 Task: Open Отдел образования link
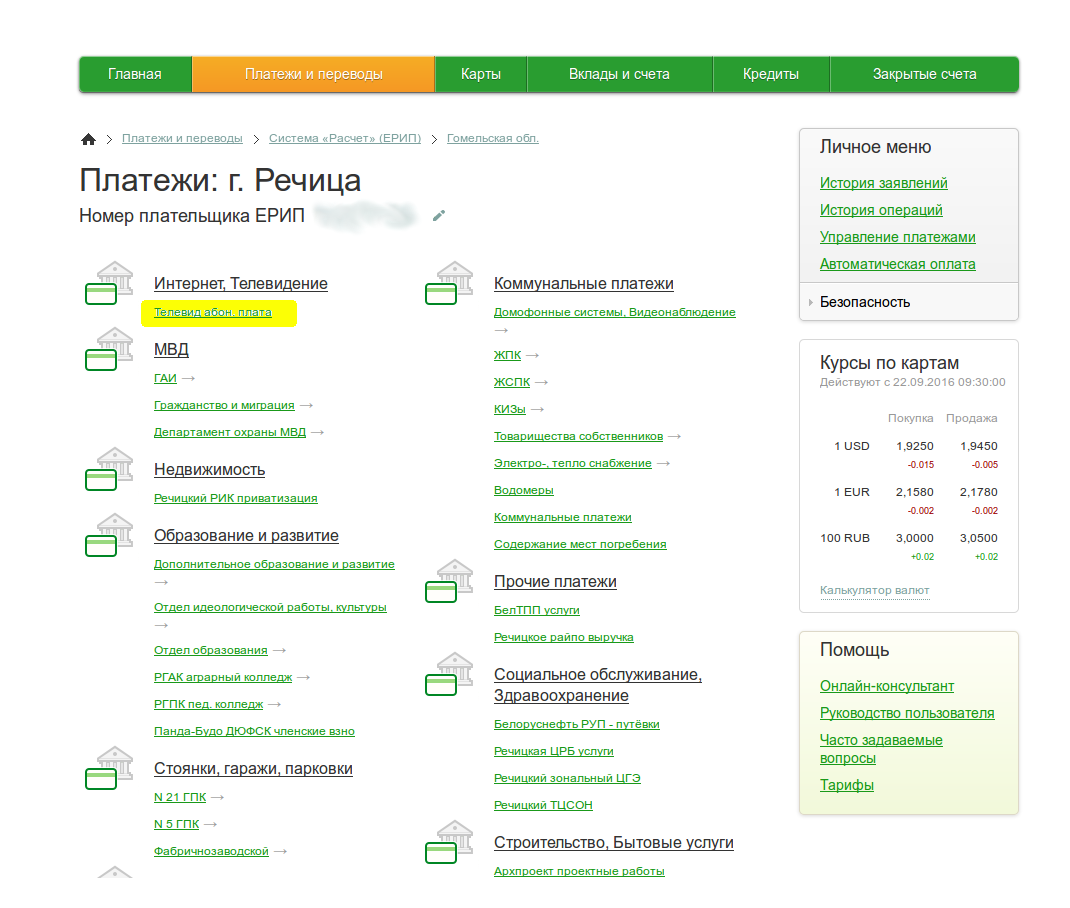tap(211, 651)
